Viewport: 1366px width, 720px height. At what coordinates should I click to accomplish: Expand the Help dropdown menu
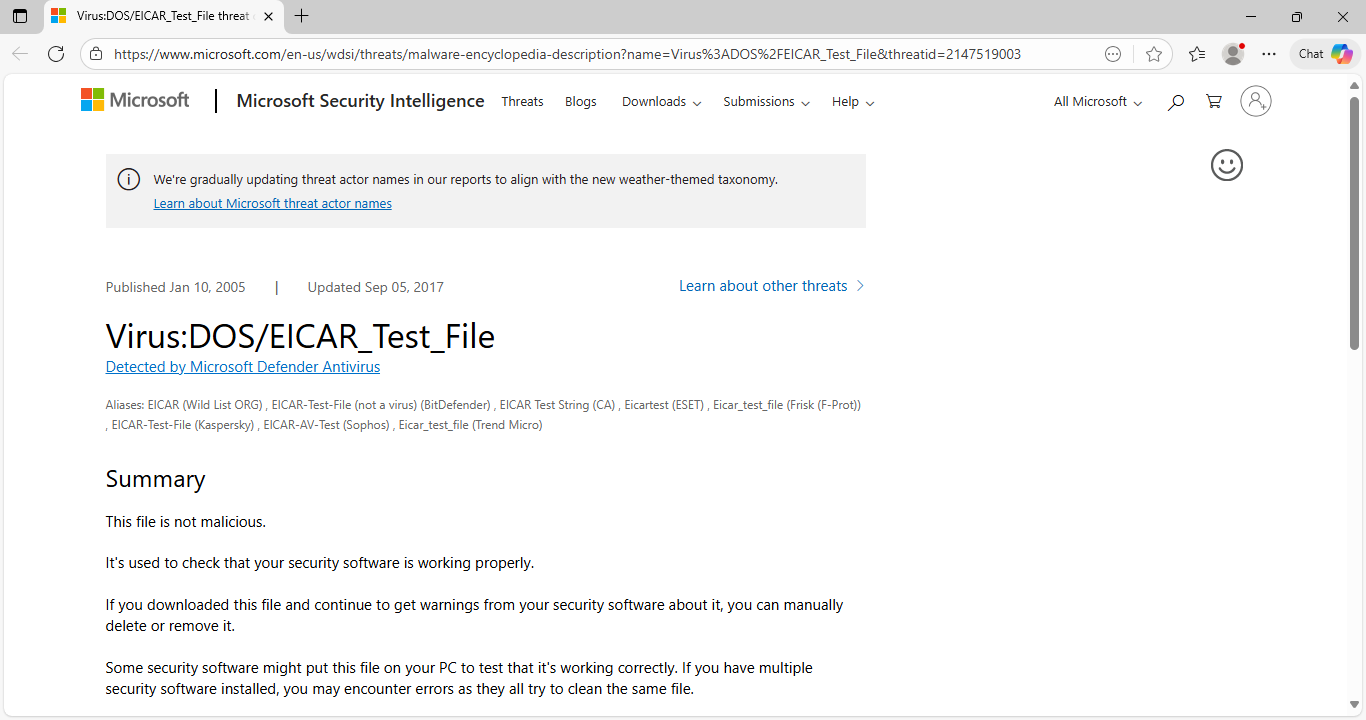click(853, 102)
